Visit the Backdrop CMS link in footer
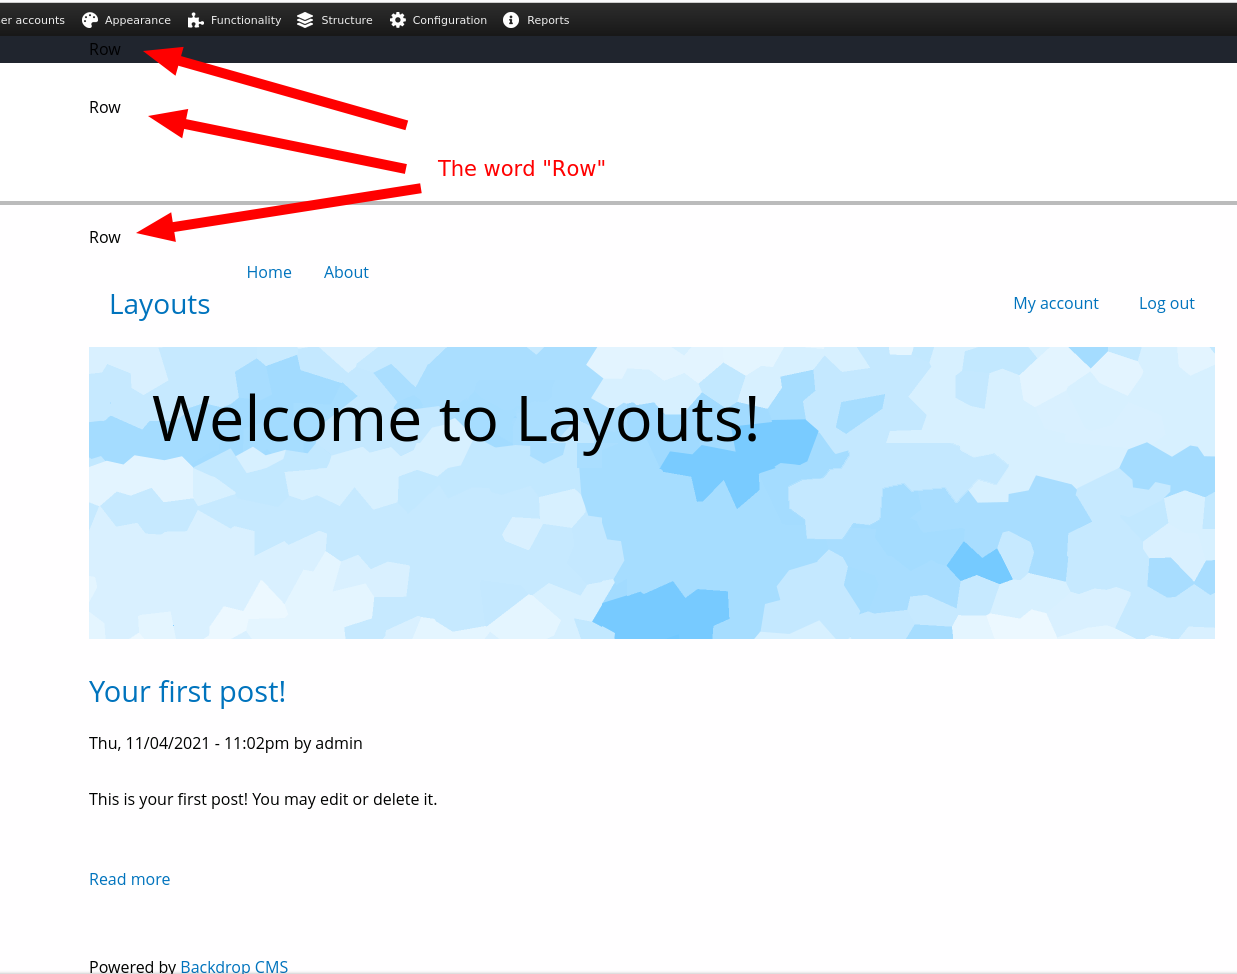This screenshot has width=1237, height=974. pyautogui.click(x=234, y=965)
